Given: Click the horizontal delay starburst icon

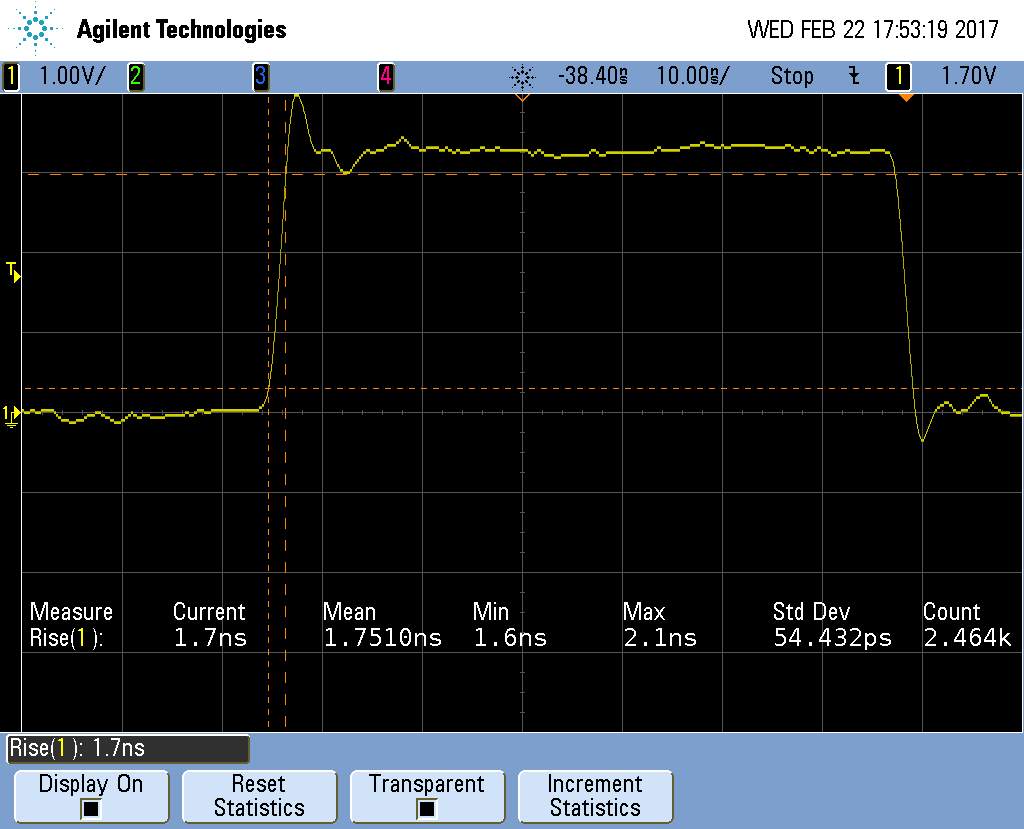Looking at the screenshot, I should (x=522, y=76).
